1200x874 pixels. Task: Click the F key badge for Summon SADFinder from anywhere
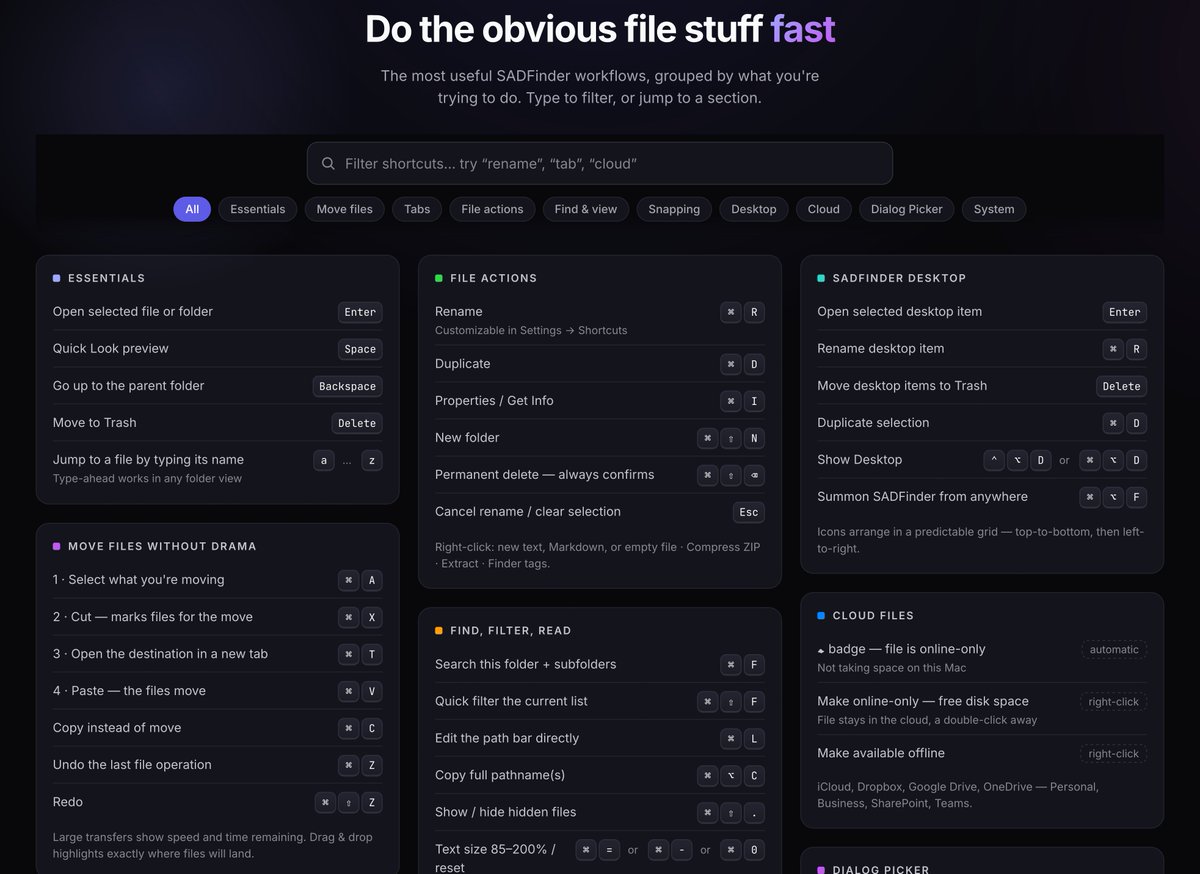[1136, 497]
